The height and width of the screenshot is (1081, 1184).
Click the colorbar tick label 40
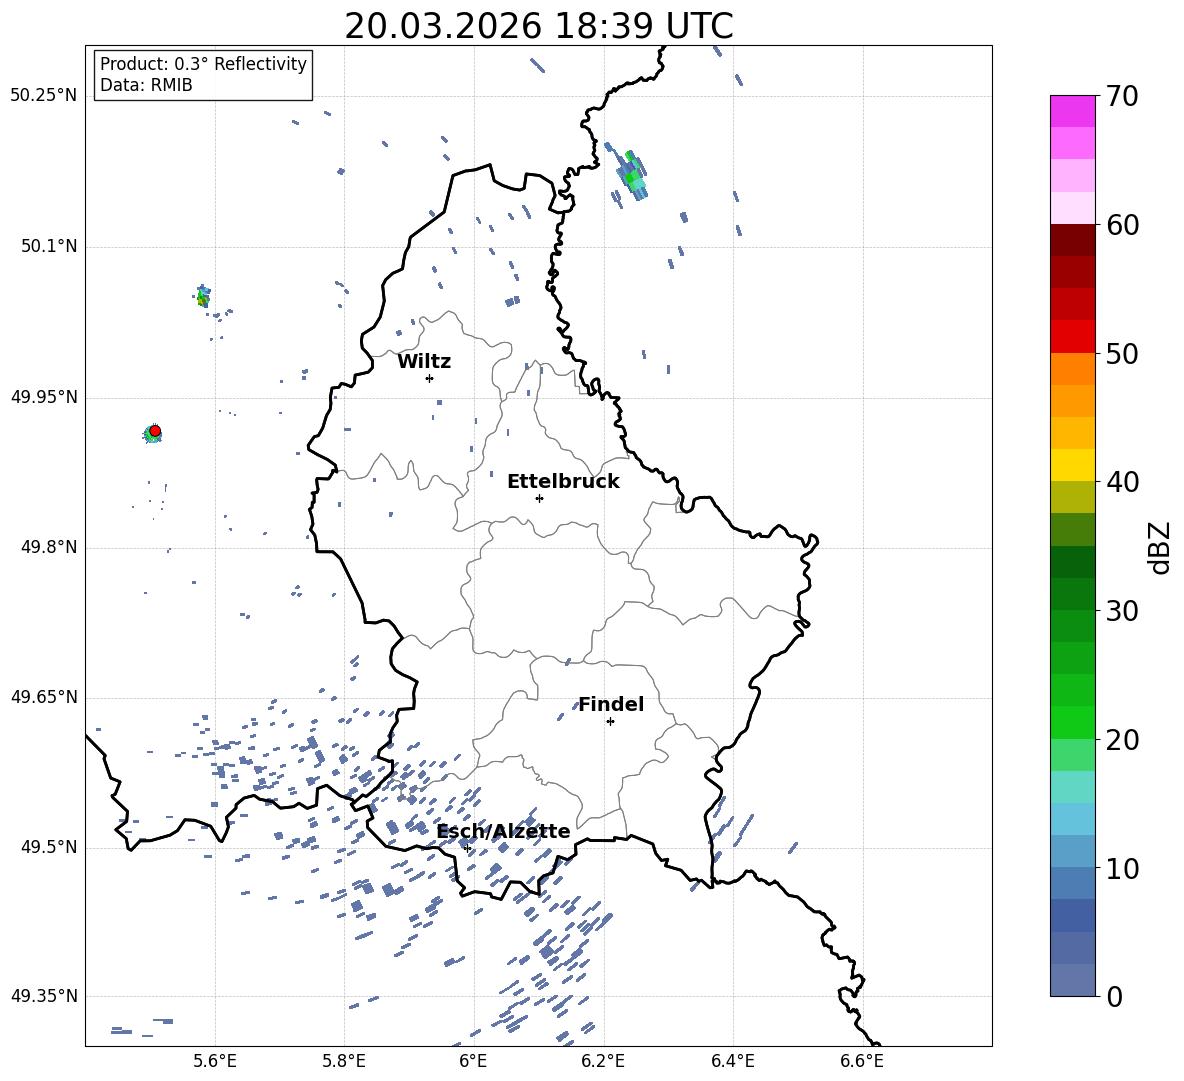pyautogui.click(x=1123, y=482)
